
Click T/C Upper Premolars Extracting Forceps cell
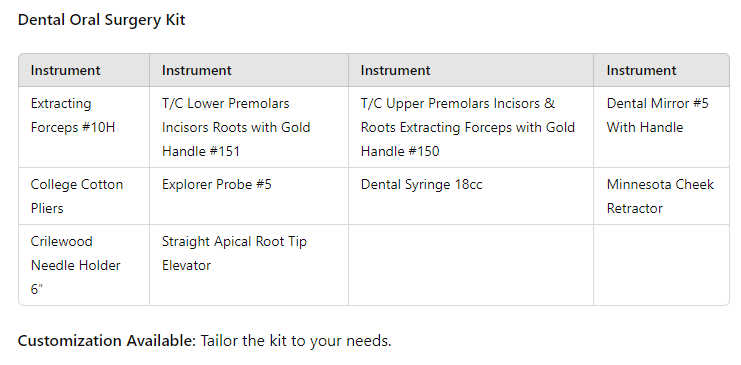471,127
